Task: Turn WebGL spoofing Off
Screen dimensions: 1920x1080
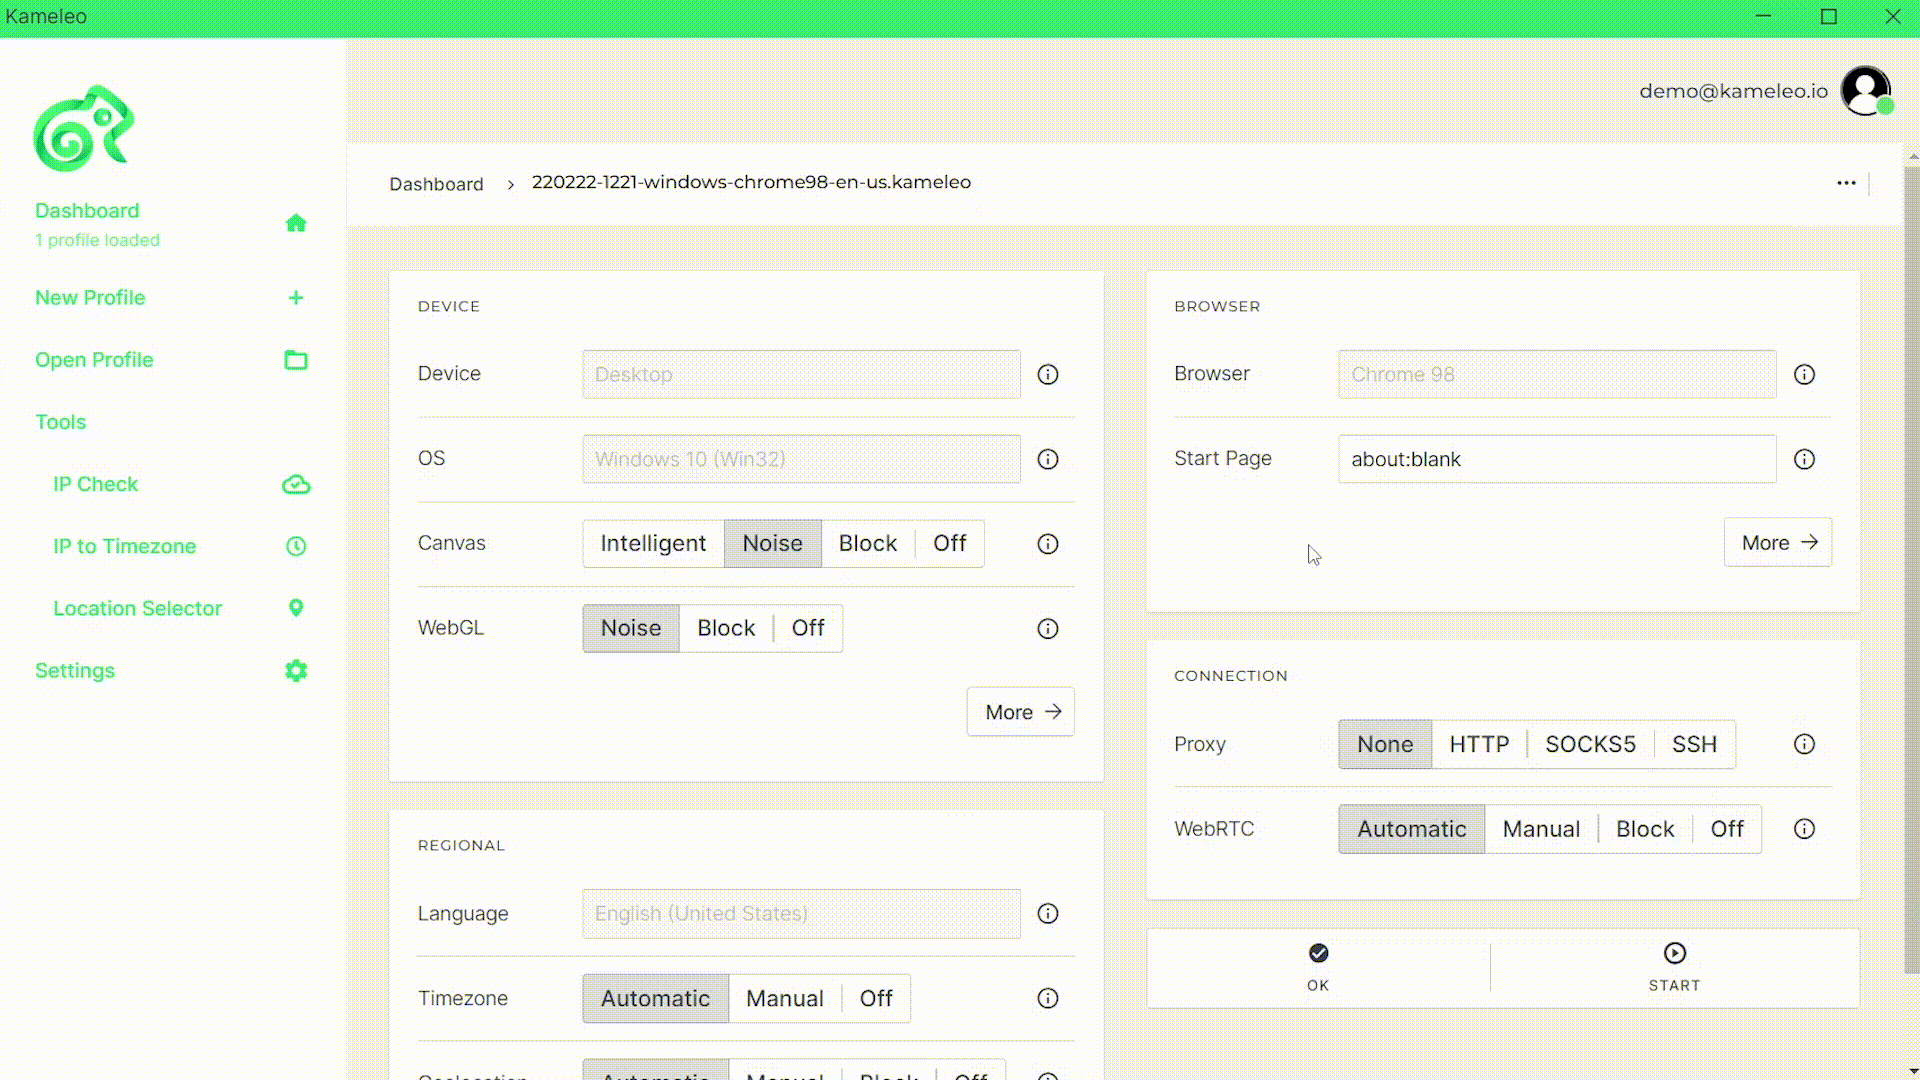Action: pyautogui.click(x=808, y=628)
